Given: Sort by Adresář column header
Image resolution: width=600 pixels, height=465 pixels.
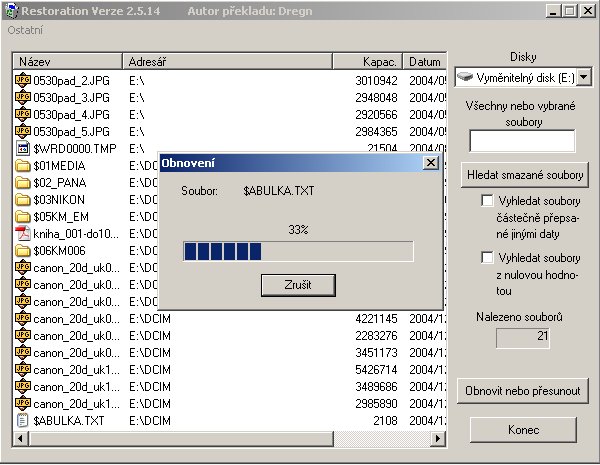Looking at the screenshot, I should pos(227,61).
